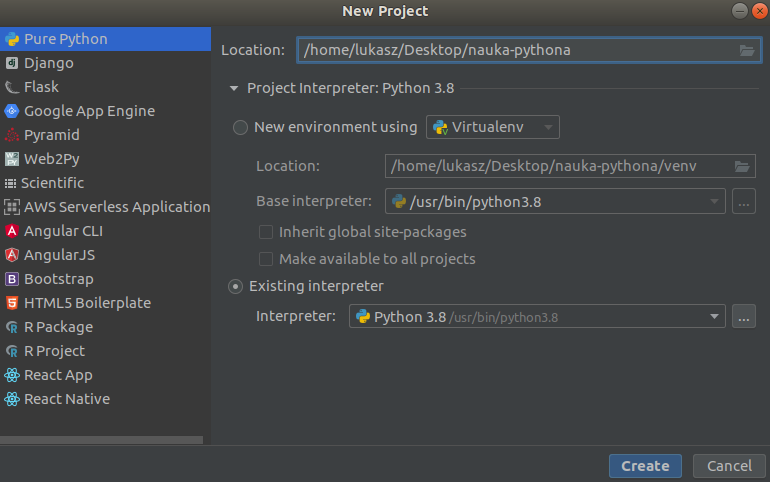Choose the Flask project type icon
Screen dimensions: 770x482
(12, 87)
